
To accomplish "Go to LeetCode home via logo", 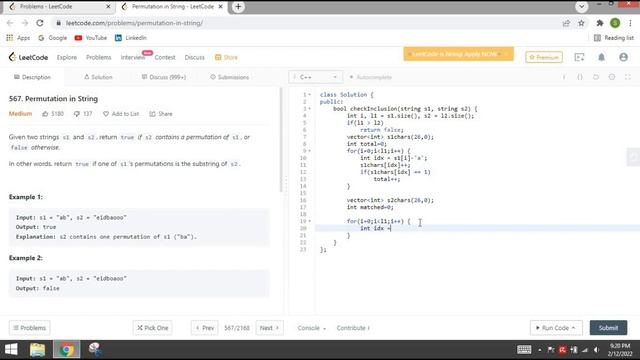I will [28, 57].
